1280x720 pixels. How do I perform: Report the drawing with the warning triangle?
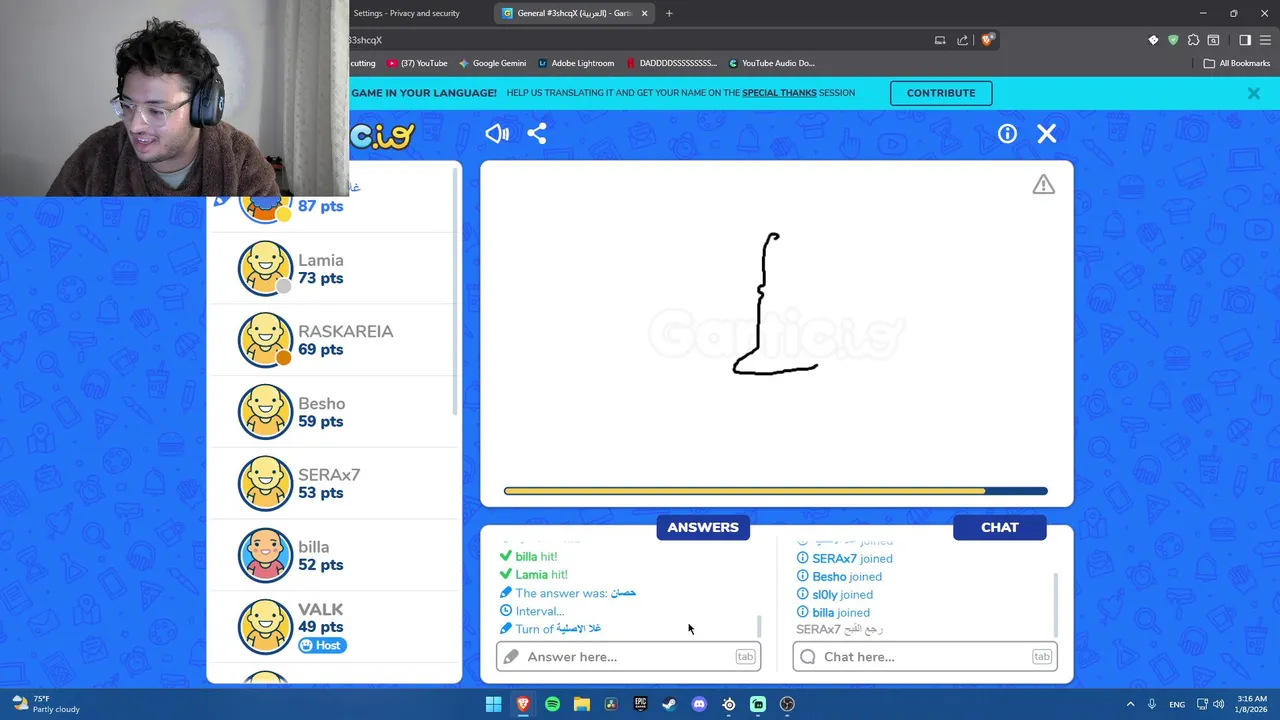[x=1043, y=185]
